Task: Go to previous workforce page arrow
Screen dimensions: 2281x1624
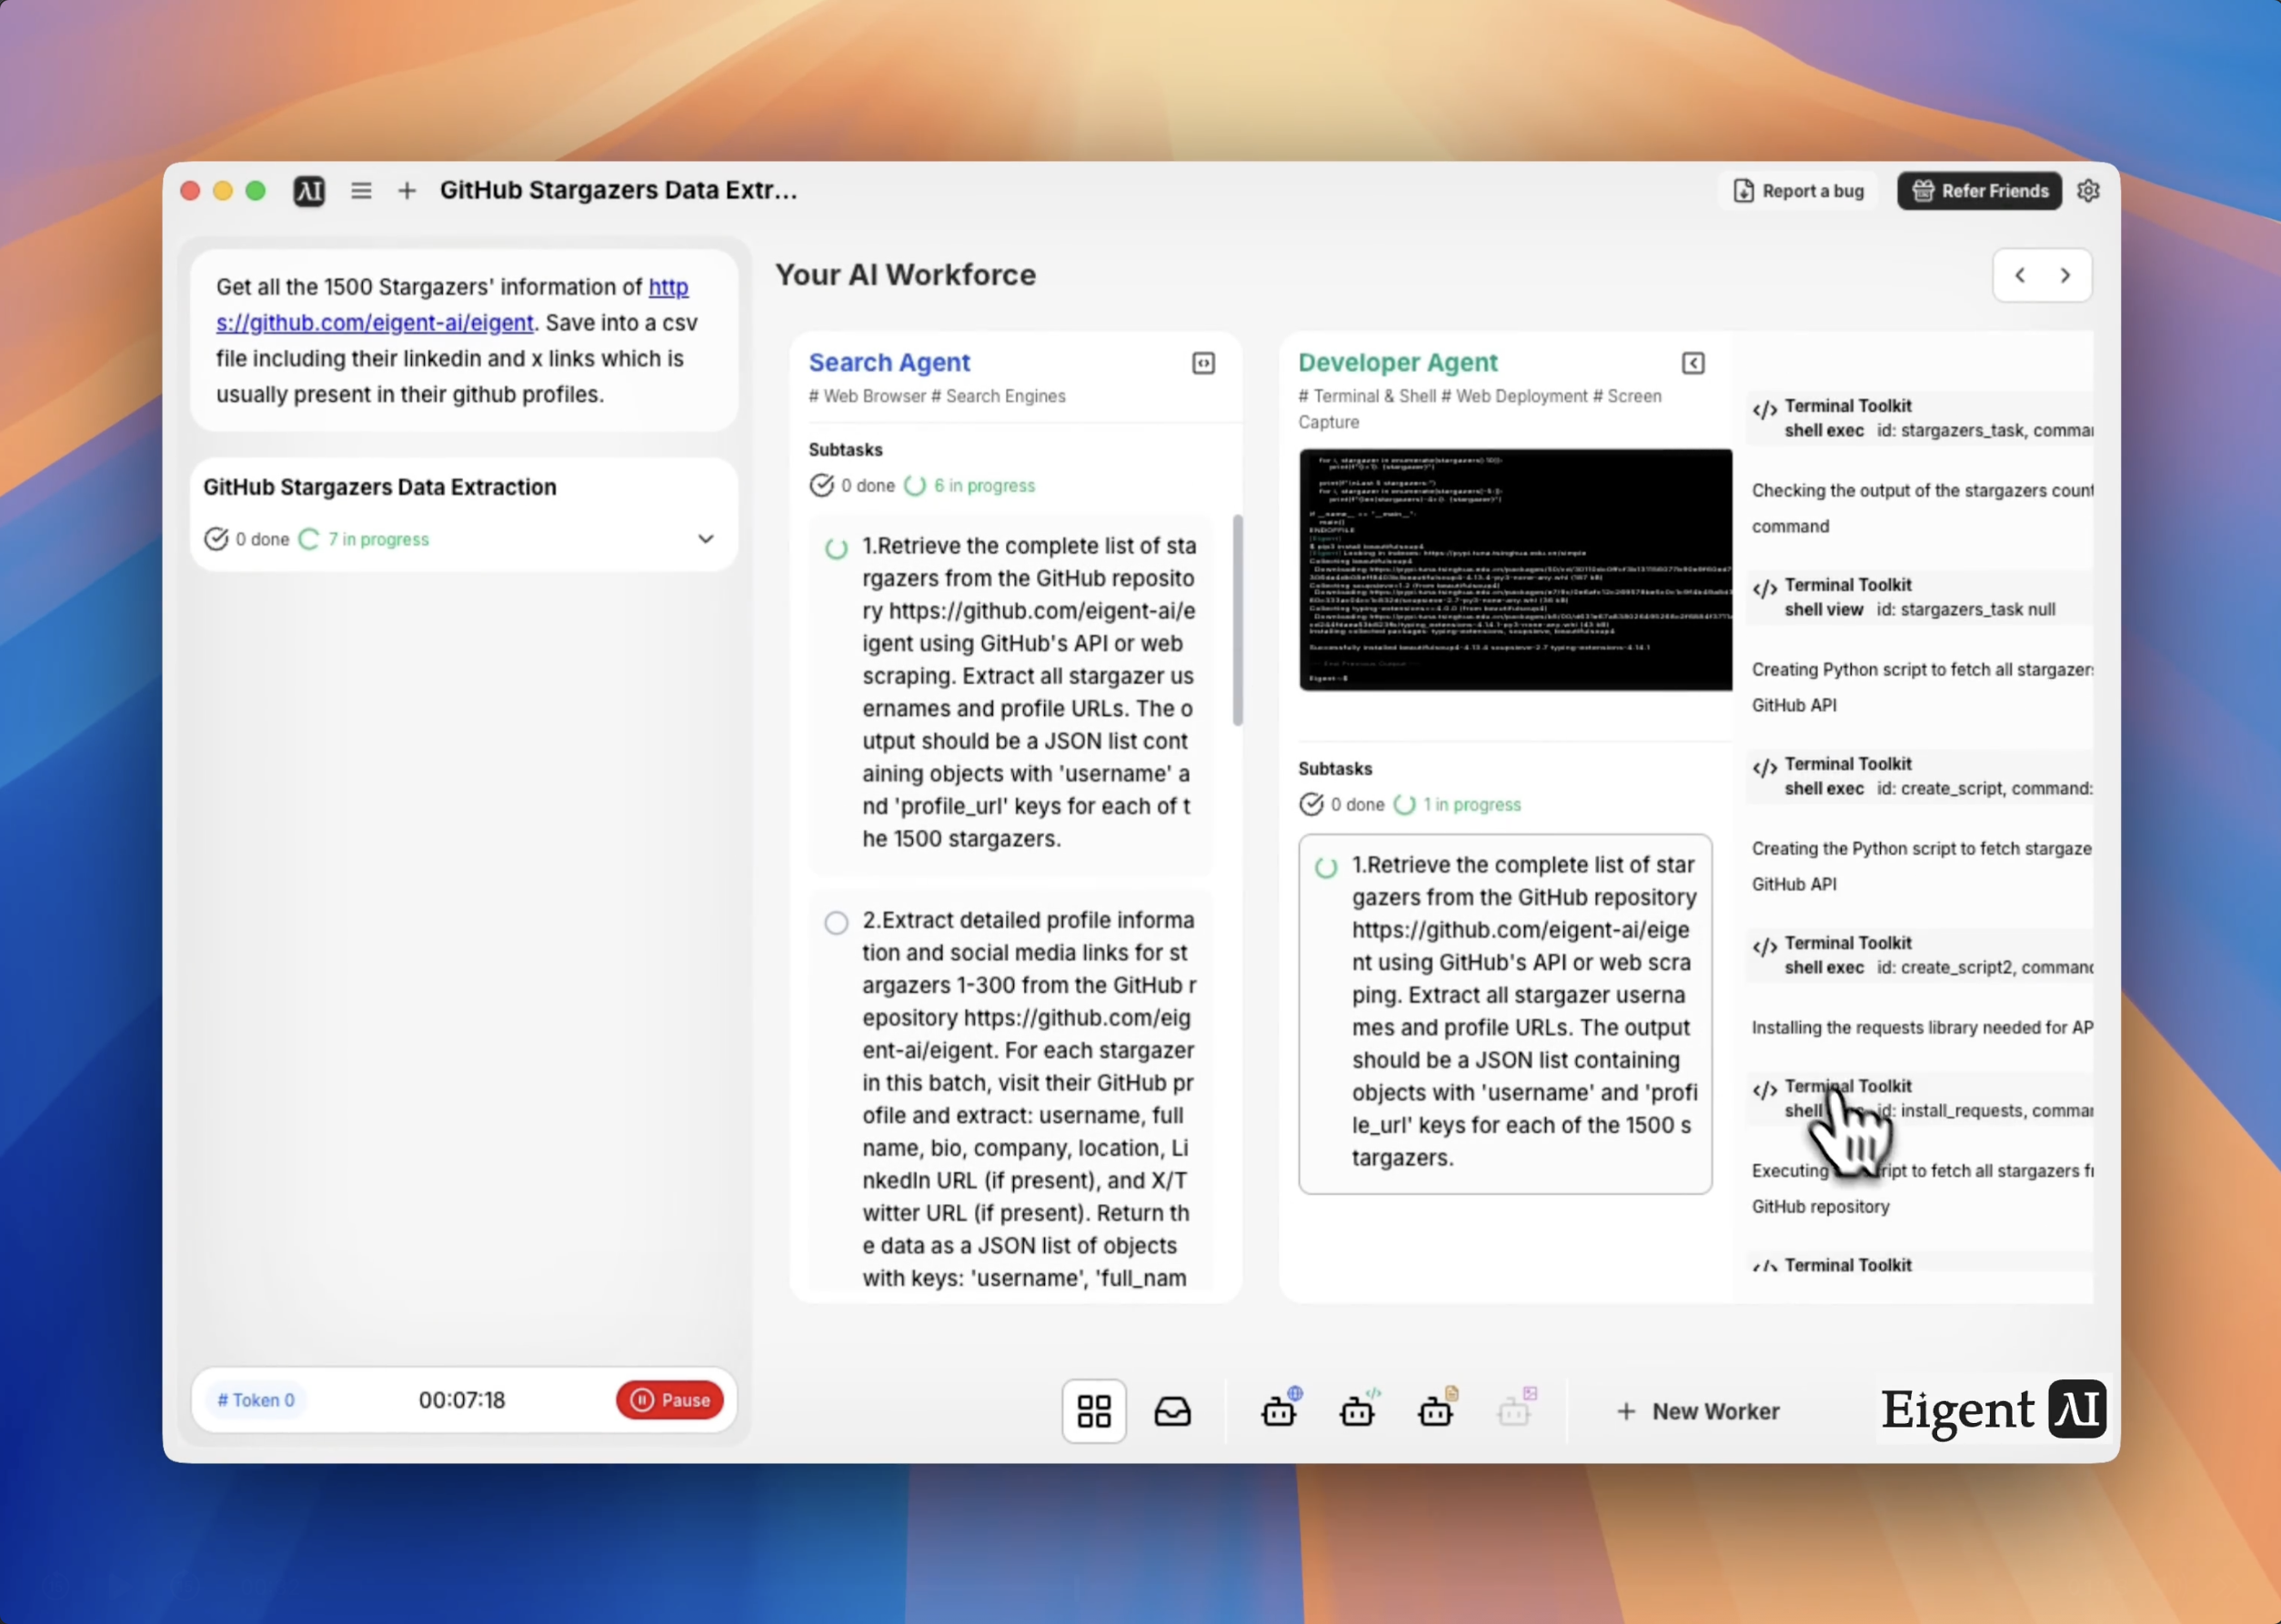Action: click(2020, 275)
